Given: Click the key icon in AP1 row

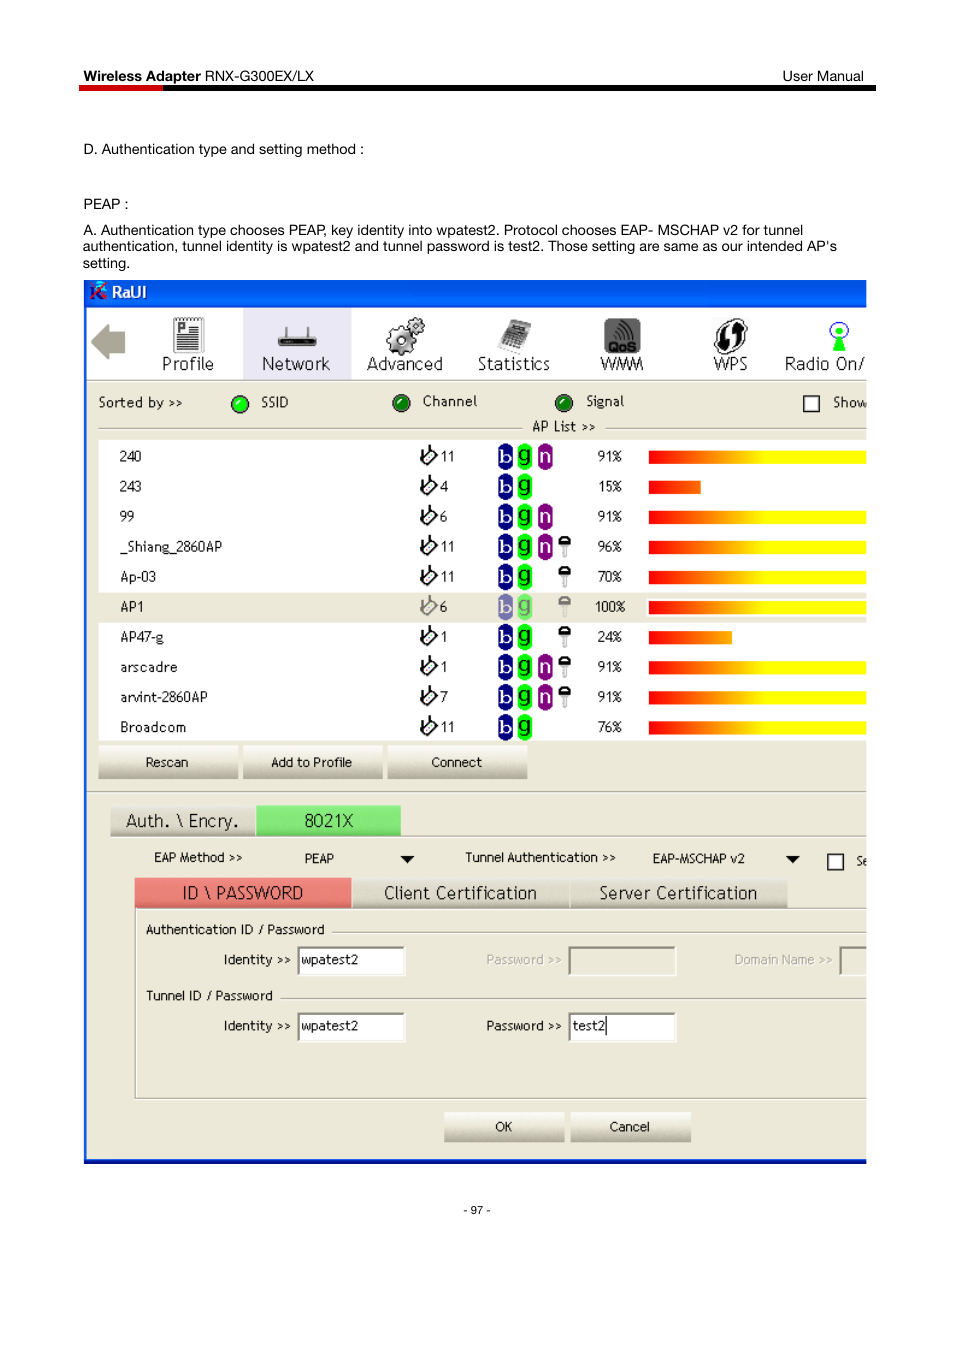Looking at the screenshot, I should coord(565,606).
